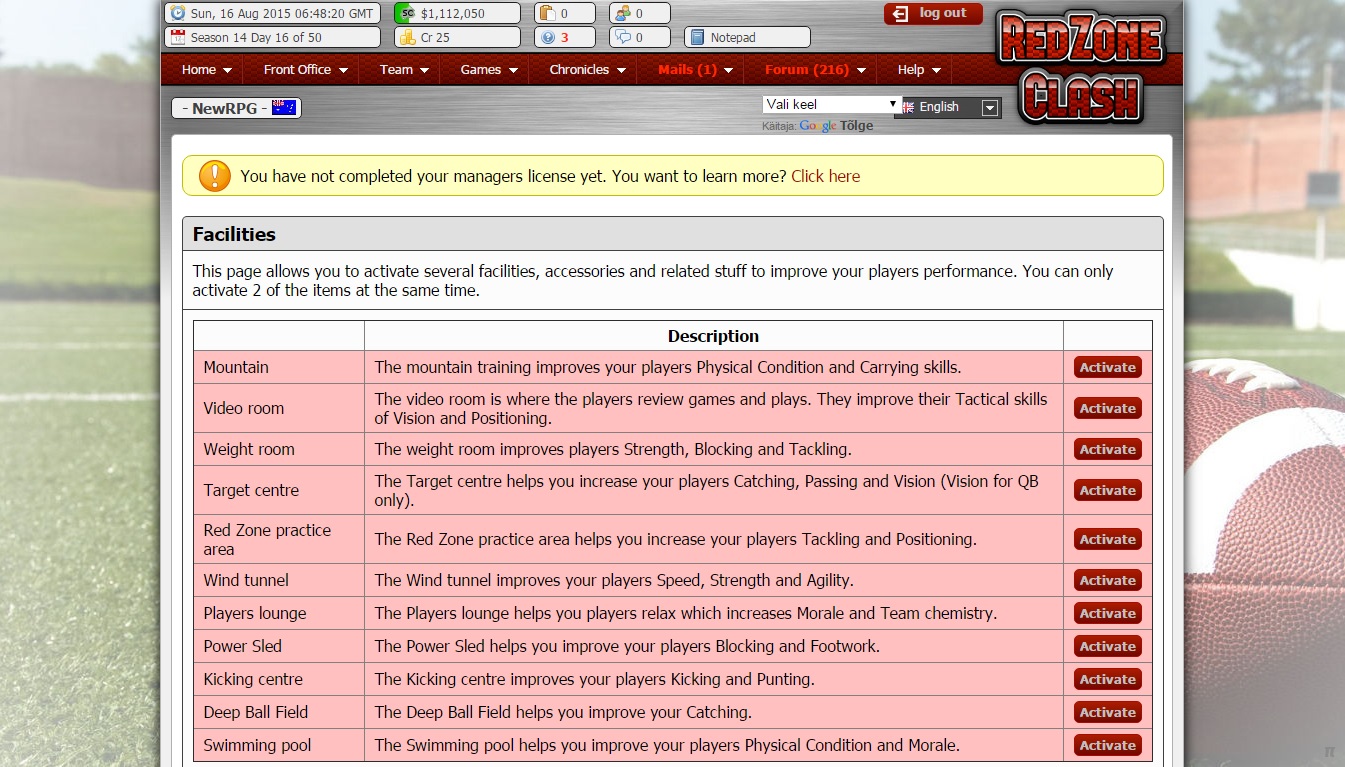
Task: Click the Wind tunnel row name
Action: pyautogui.click(x=246, y=580)
